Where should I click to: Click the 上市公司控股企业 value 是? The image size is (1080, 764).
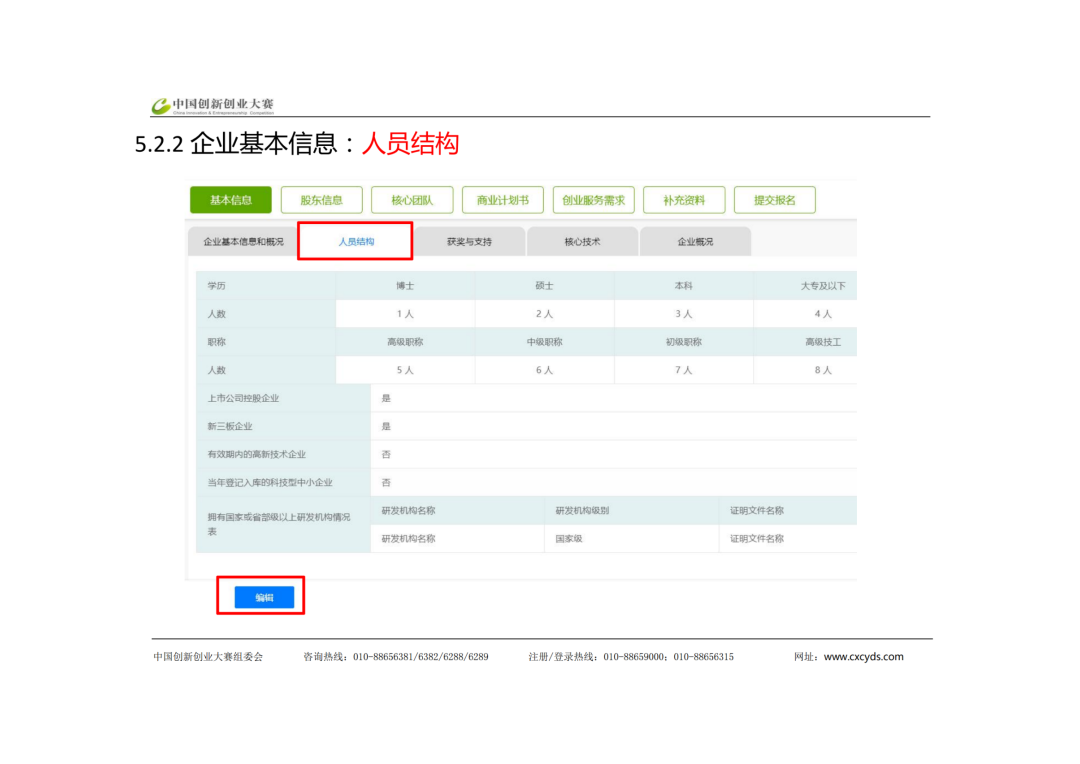[x=386, y=398]
